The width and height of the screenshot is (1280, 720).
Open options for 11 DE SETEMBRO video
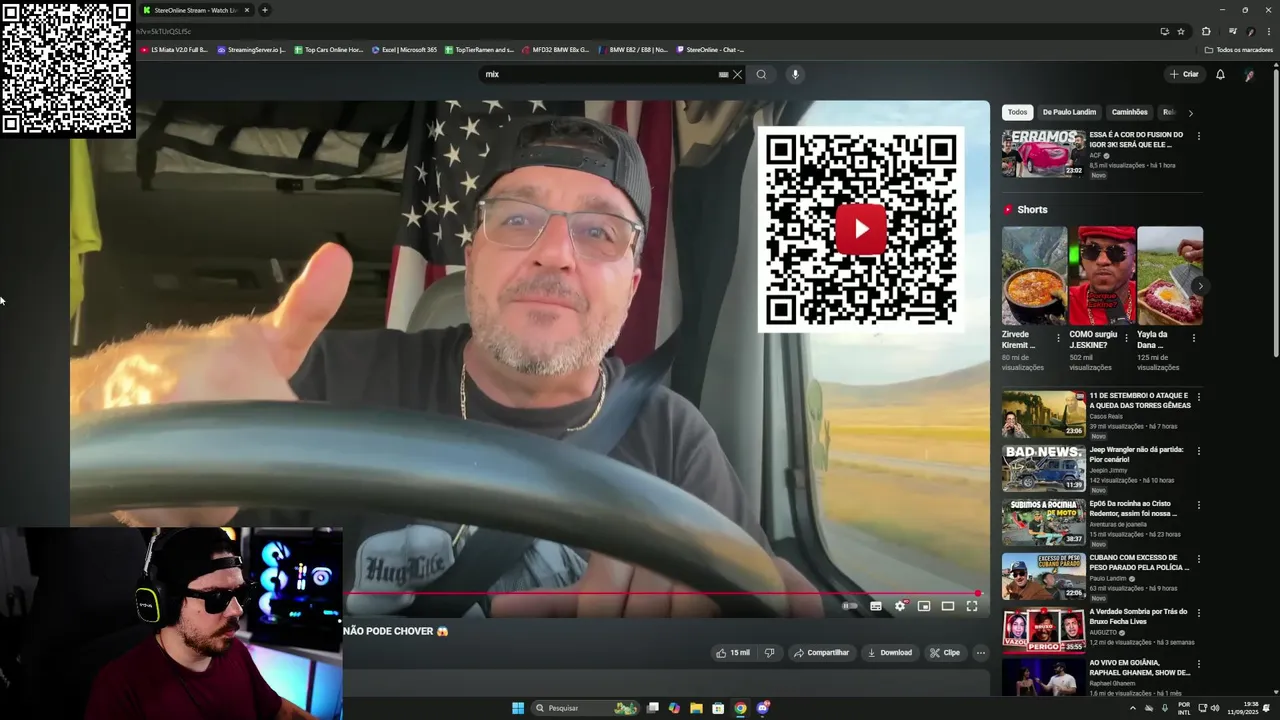1199,397
